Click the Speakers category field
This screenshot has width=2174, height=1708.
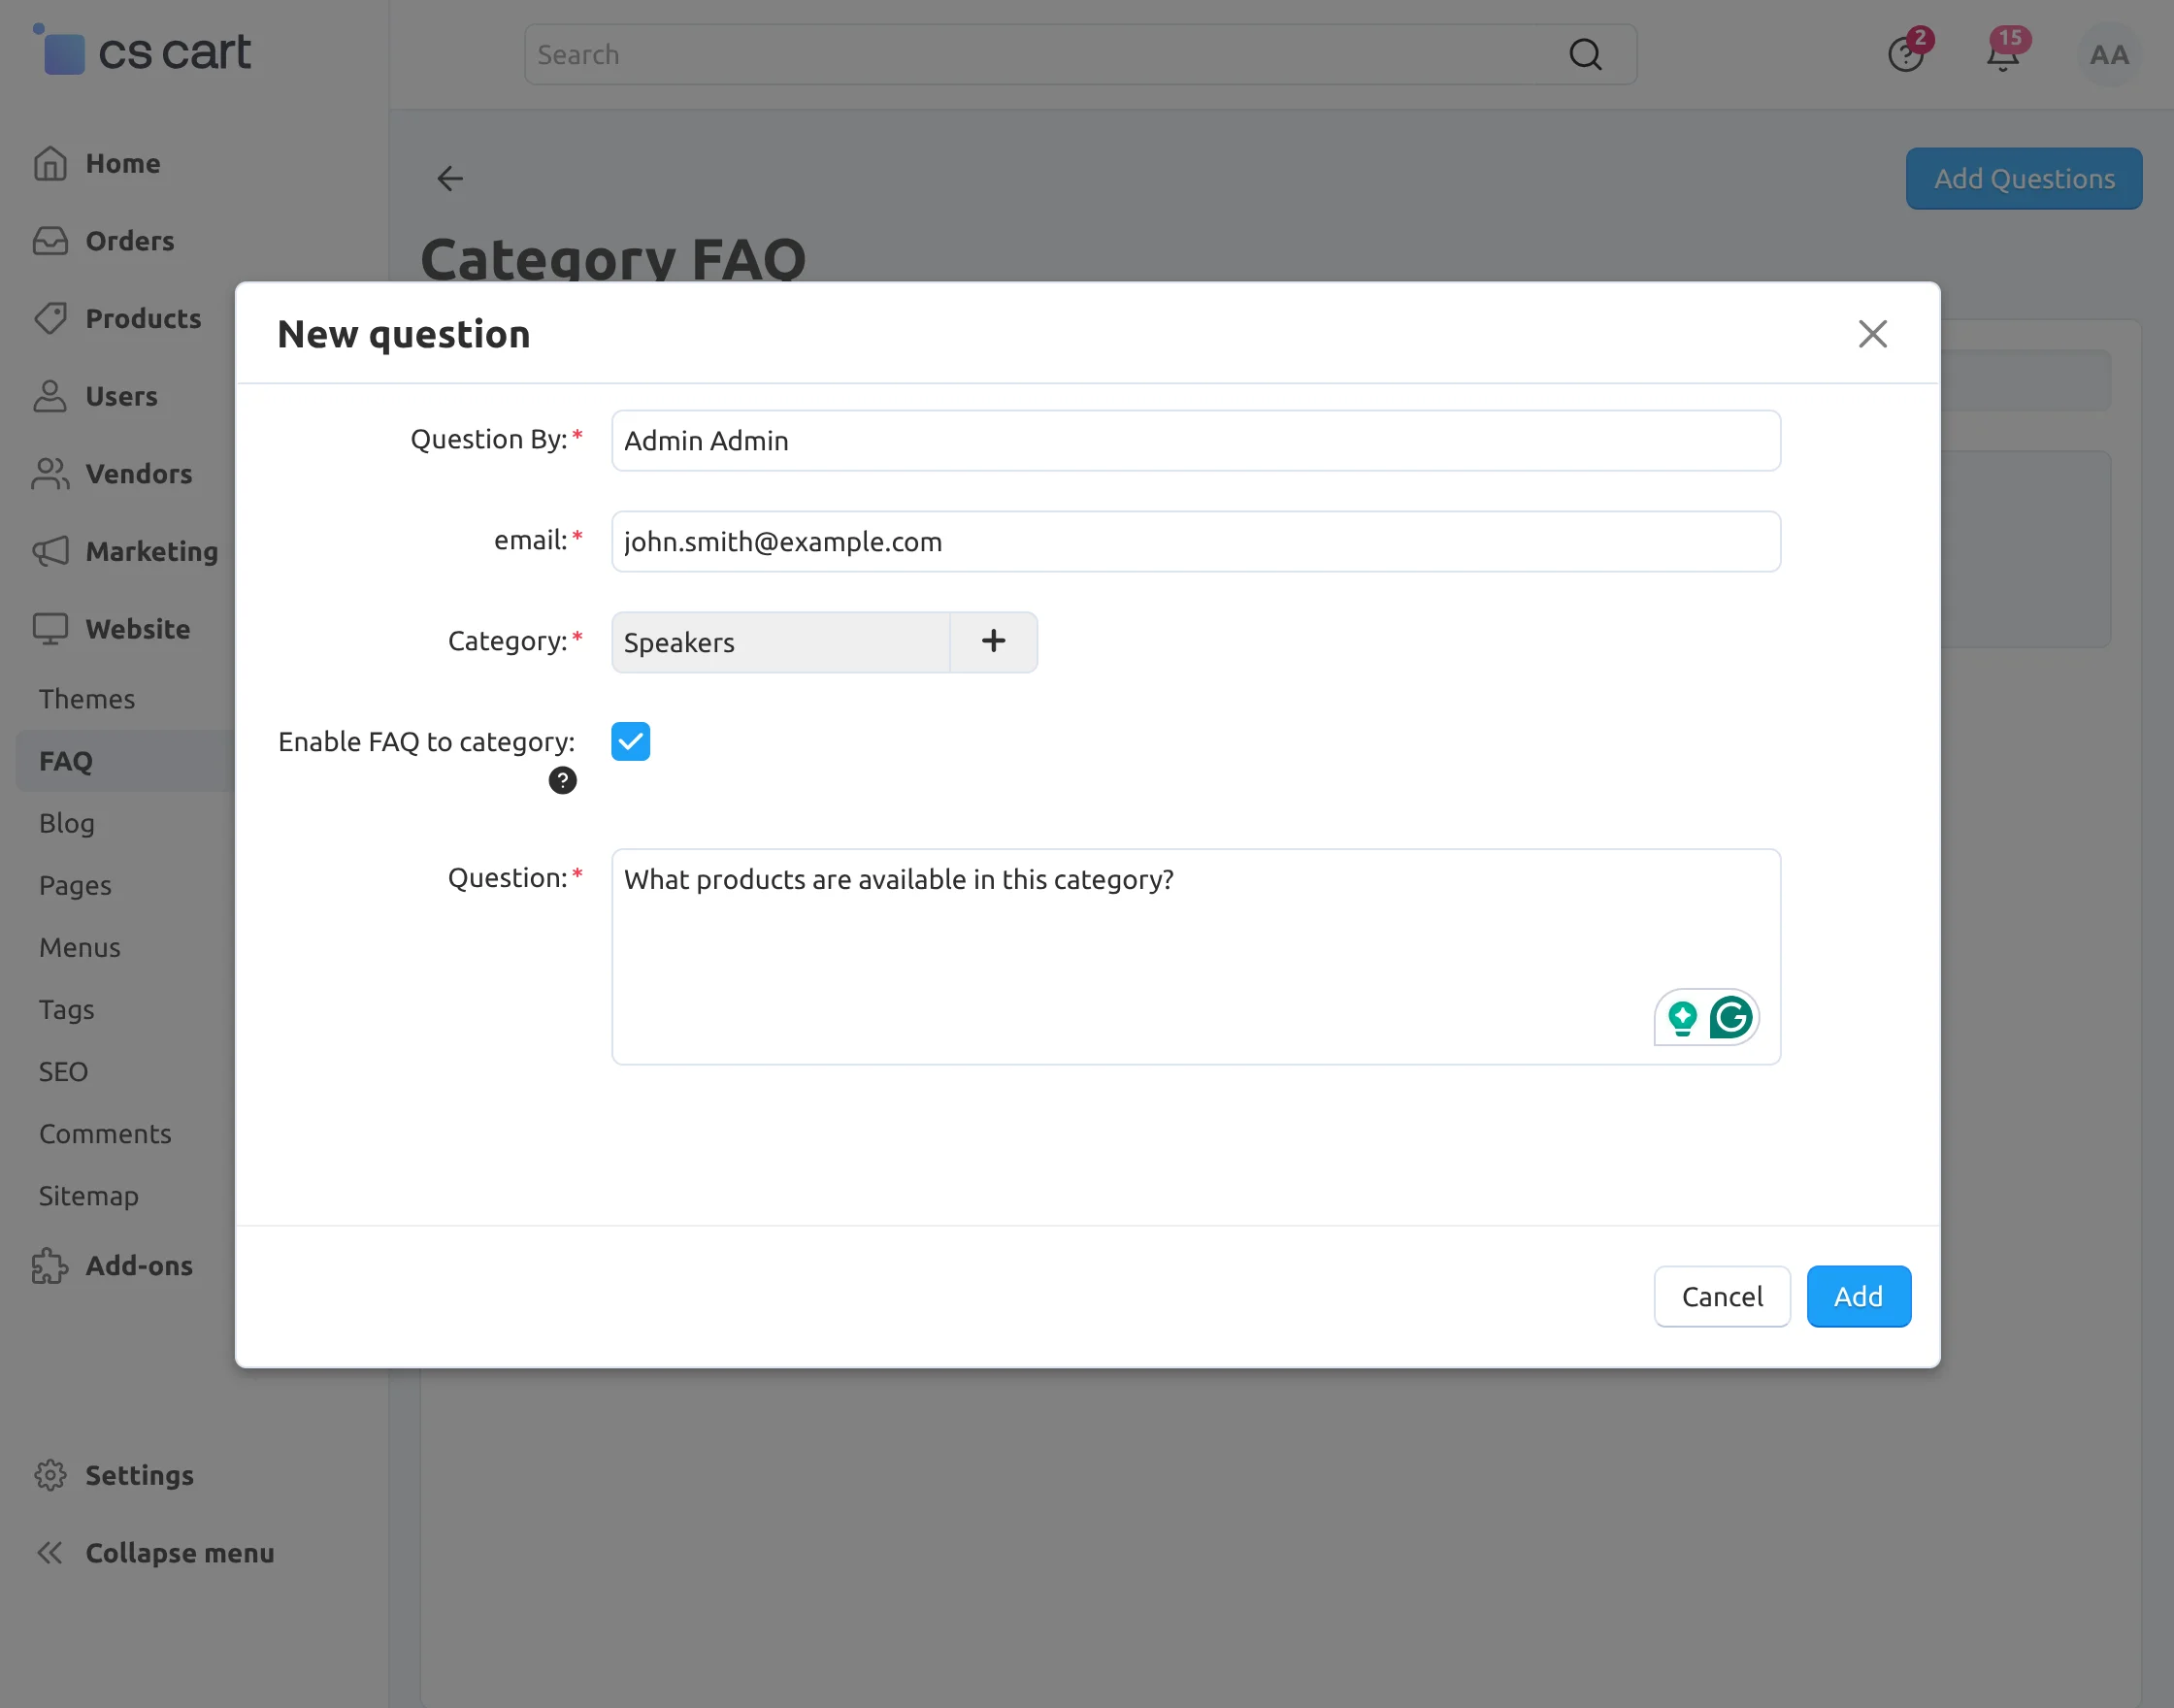pos(780,642)
